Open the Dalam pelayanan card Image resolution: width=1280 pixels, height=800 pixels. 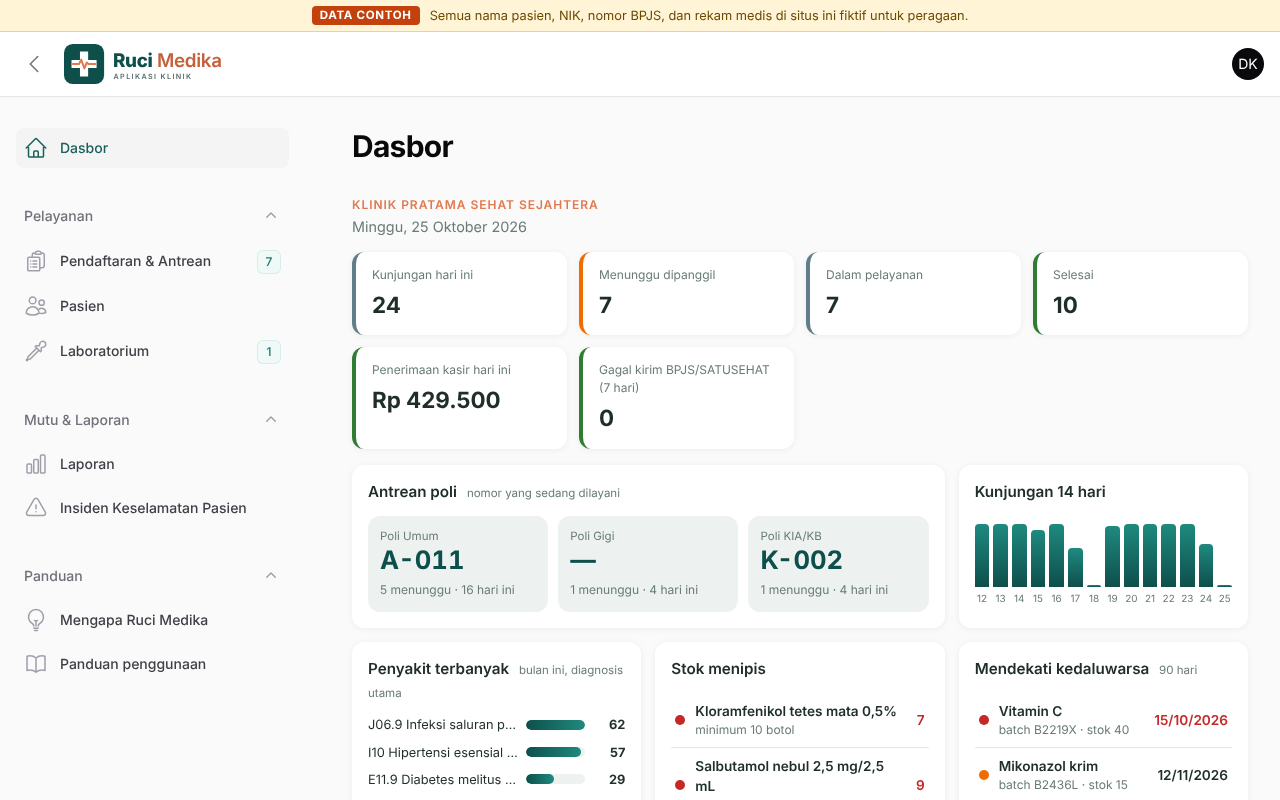point(914,293)
